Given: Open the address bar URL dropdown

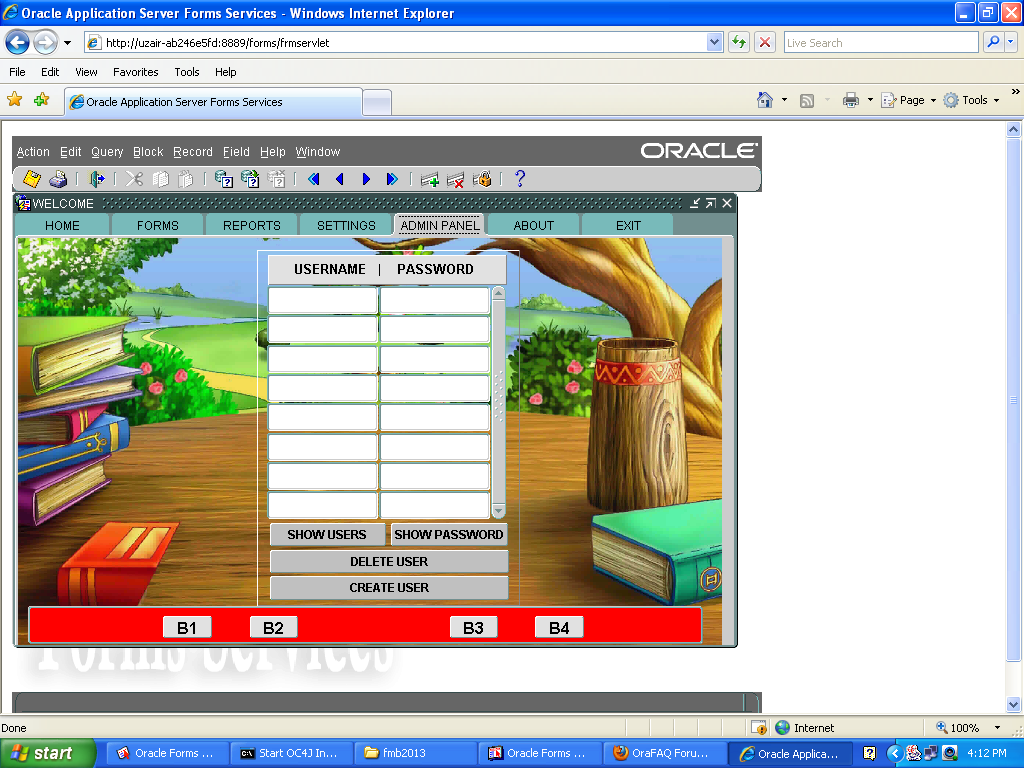Looking at the screenshot, I should (x=714, y=42).
